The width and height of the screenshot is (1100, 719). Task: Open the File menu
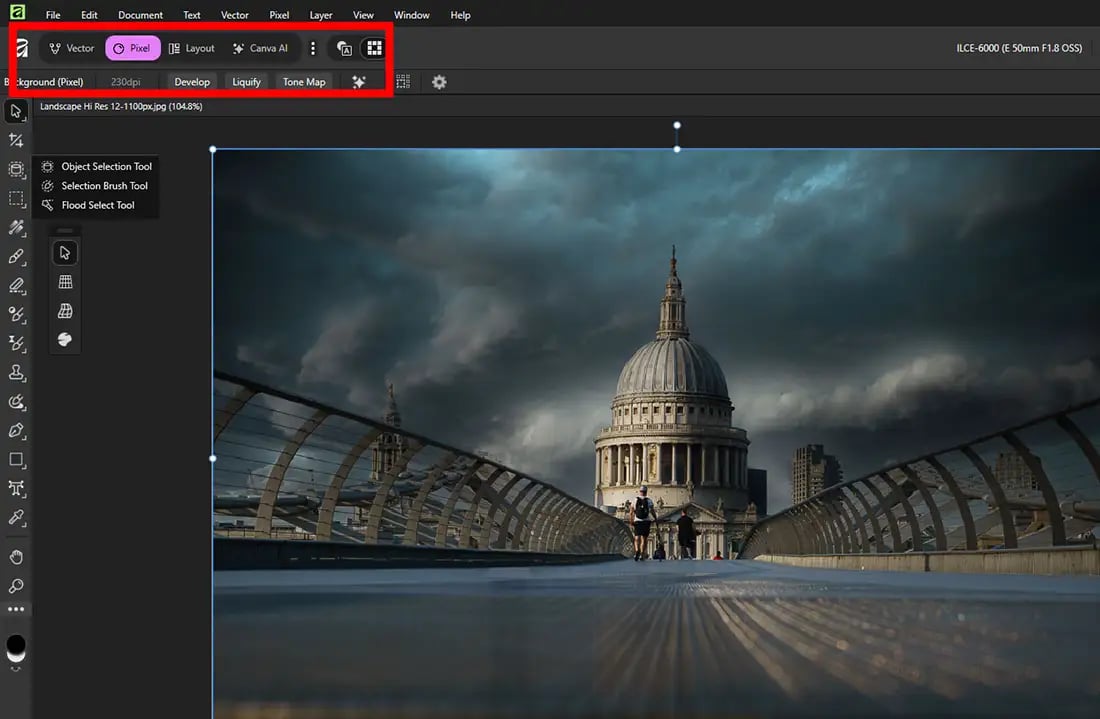click(53, 15)
